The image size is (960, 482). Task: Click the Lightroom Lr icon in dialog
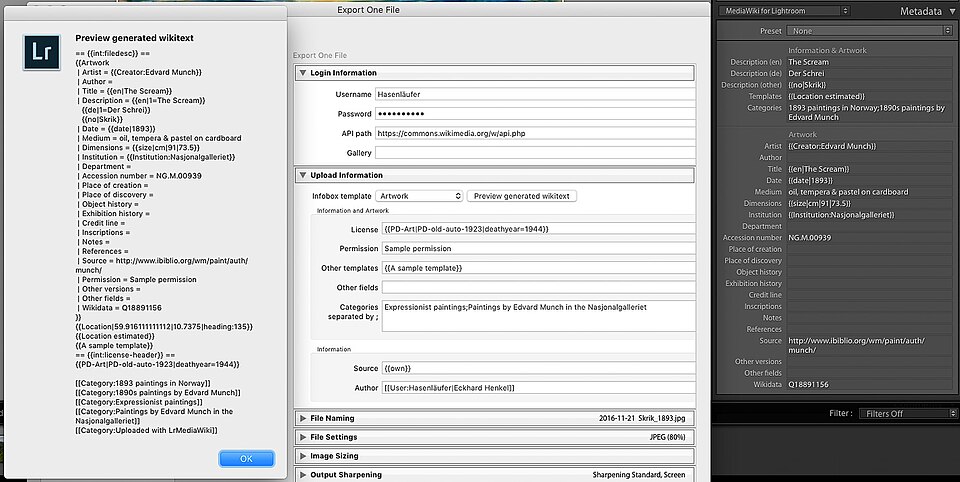[42, 53]
